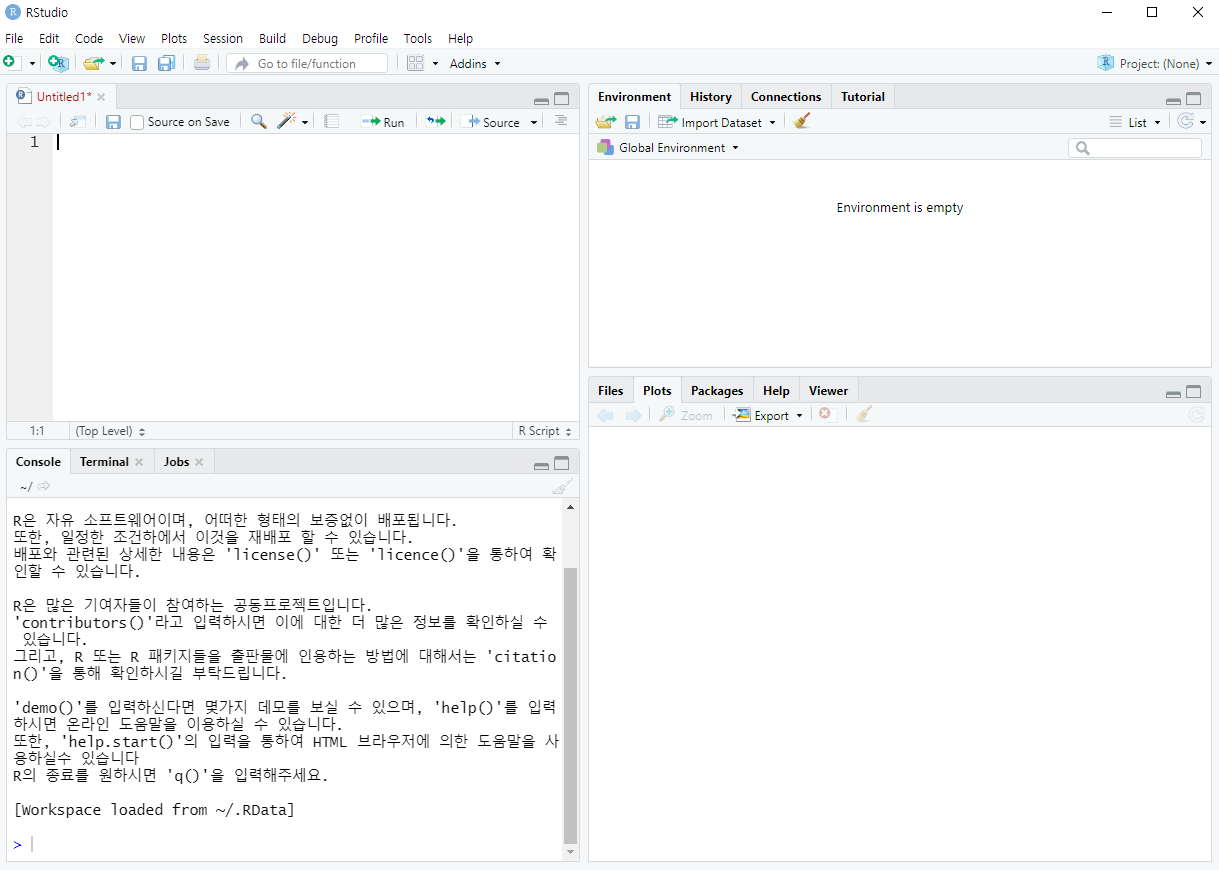
Task: Maximize the Console pane
Action: pos(562,464)
